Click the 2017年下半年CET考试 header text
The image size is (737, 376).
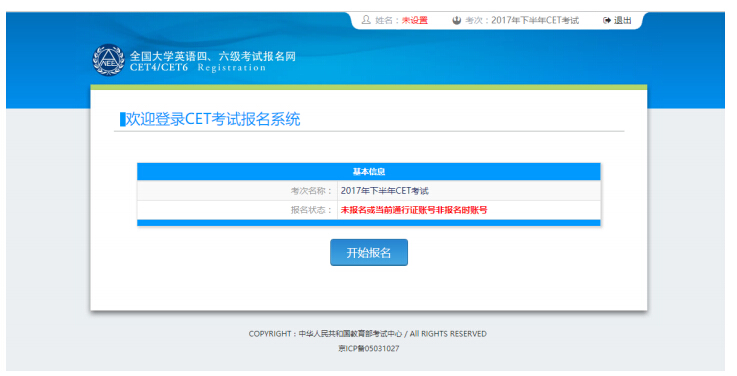(535, 20)
